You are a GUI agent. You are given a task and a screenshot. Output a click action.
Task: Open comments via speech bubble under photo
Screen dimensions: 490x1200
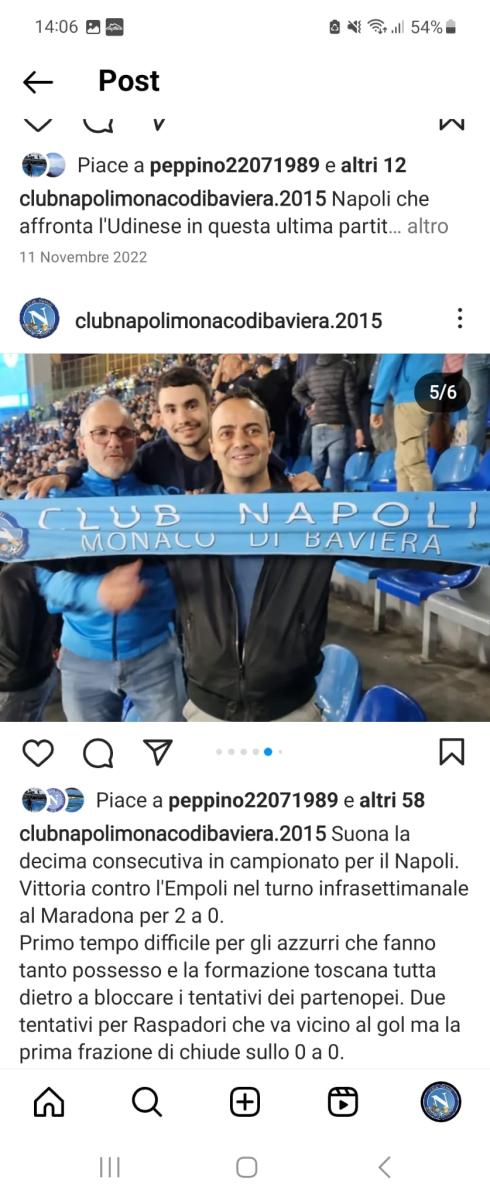[98, 752]
